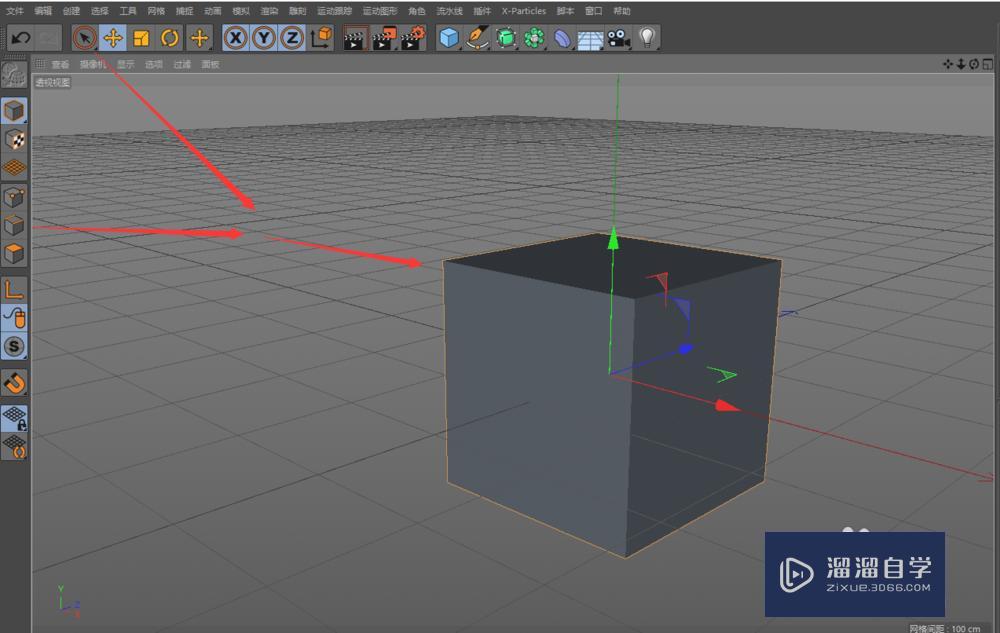The height and width of the screenshot is (633, 1000).
Task: Toggle the Z axis lock
Action: tap(292, 38)
